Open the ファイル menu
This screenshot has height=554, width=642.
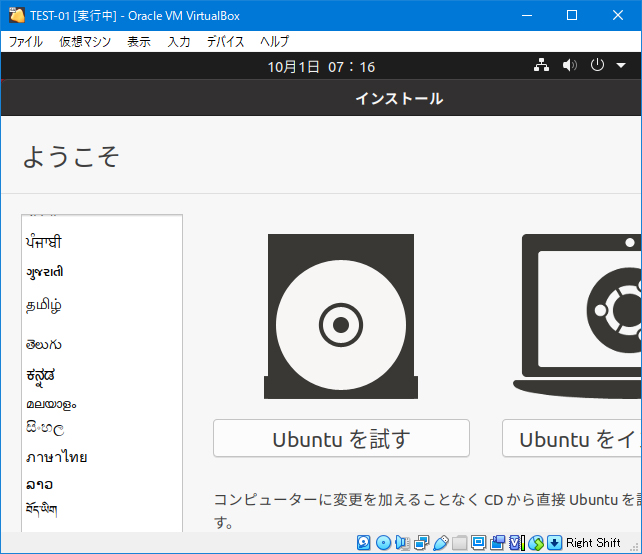click(26, 41)
